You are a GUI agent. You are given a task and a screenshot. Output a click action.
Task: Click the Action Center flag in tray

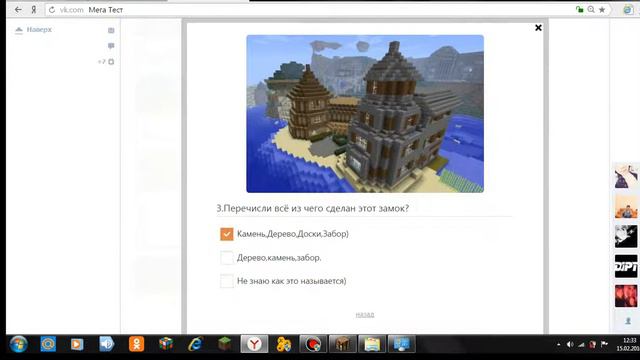point(604,344)
